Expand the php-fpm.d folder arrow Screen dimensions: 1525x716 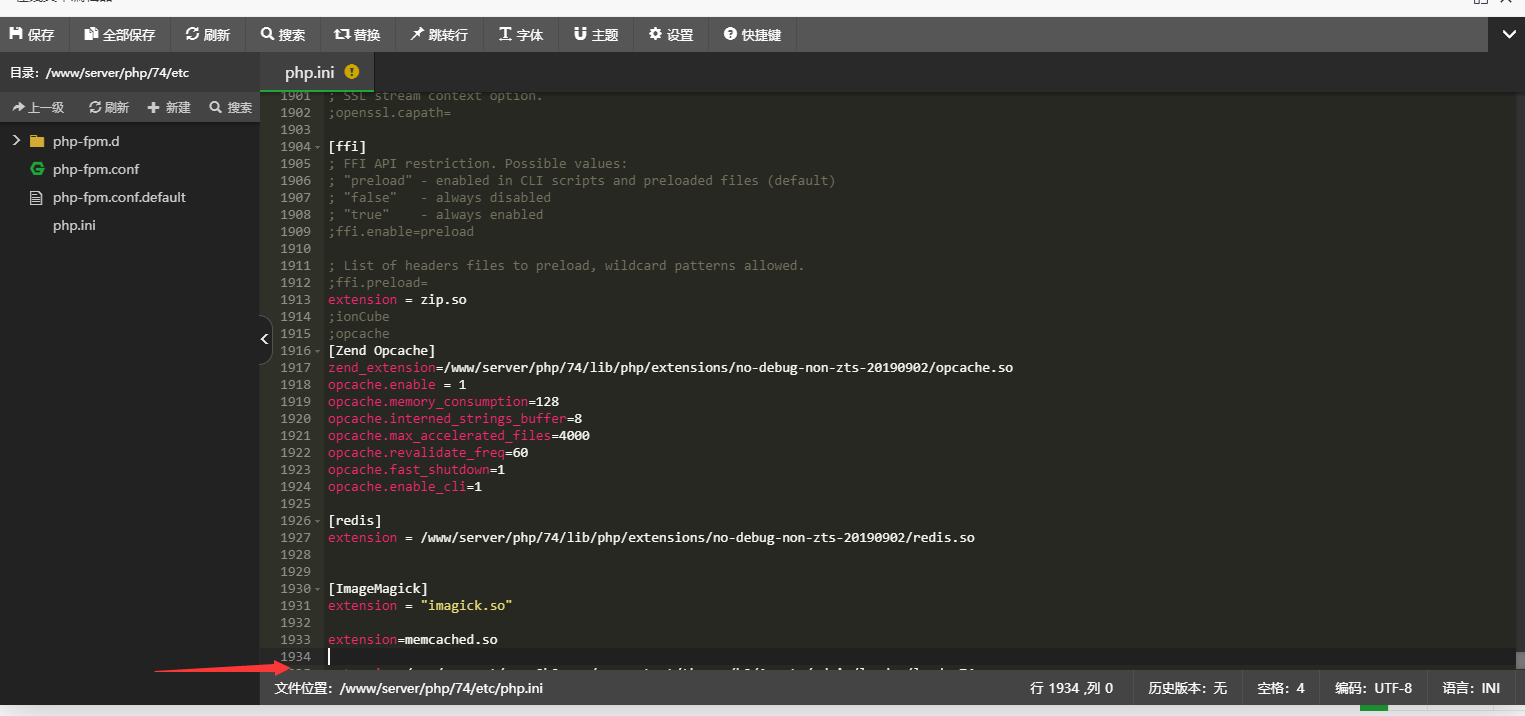(16, 141)
